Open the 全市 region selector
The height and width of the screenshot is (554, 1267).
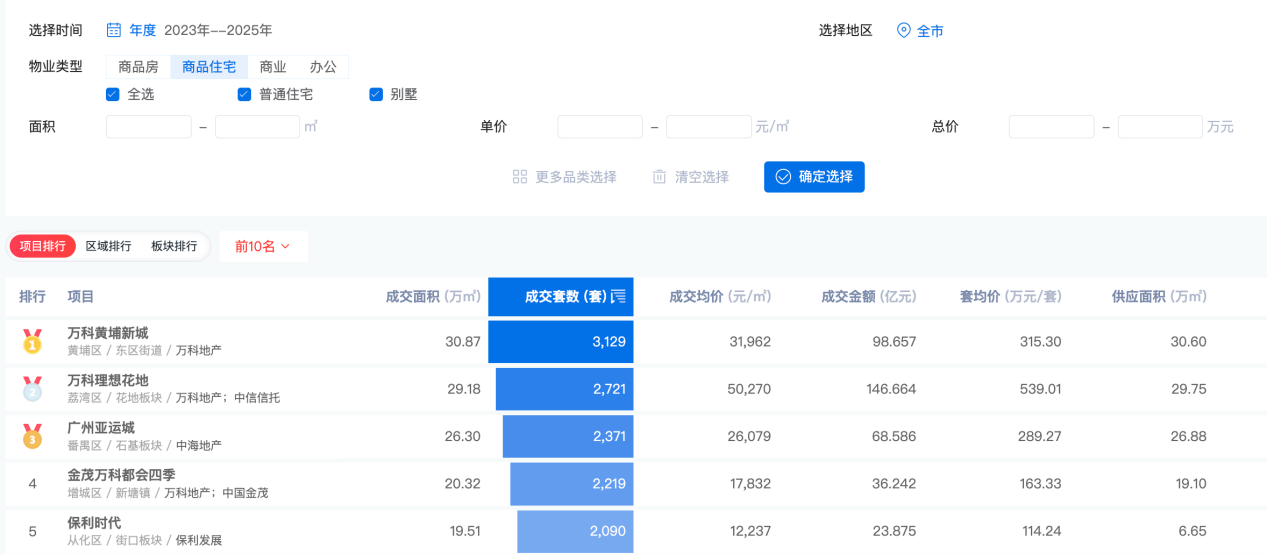pyautogui.click(x=930, y=31)
